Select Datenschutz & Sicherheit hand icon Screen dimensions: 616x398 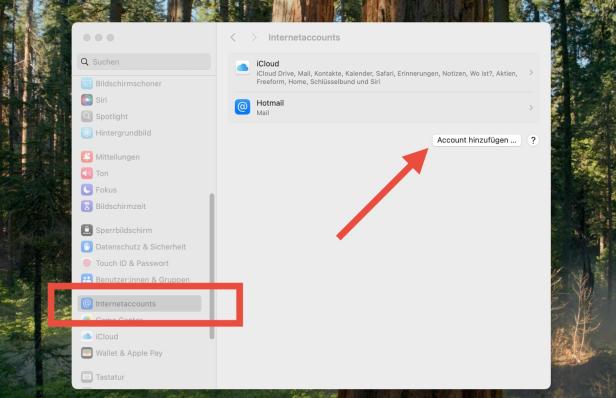(87, 247)
